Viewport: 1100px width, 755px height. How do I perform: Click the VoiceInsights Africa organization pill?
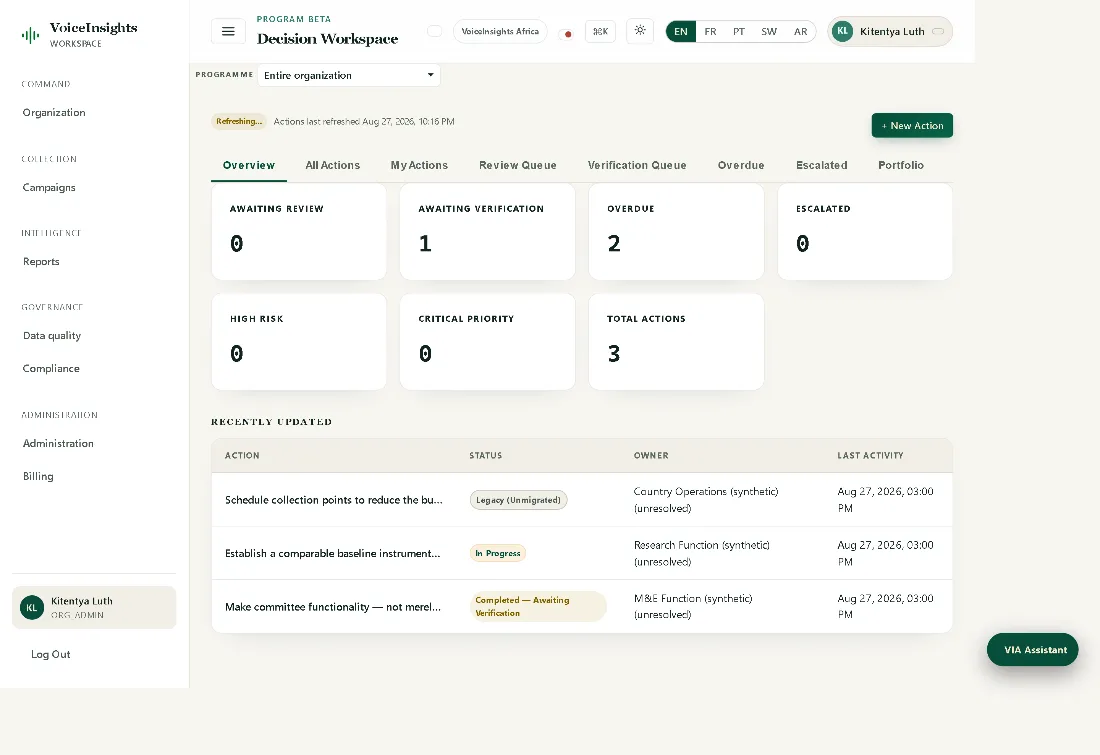pos(500,32)
